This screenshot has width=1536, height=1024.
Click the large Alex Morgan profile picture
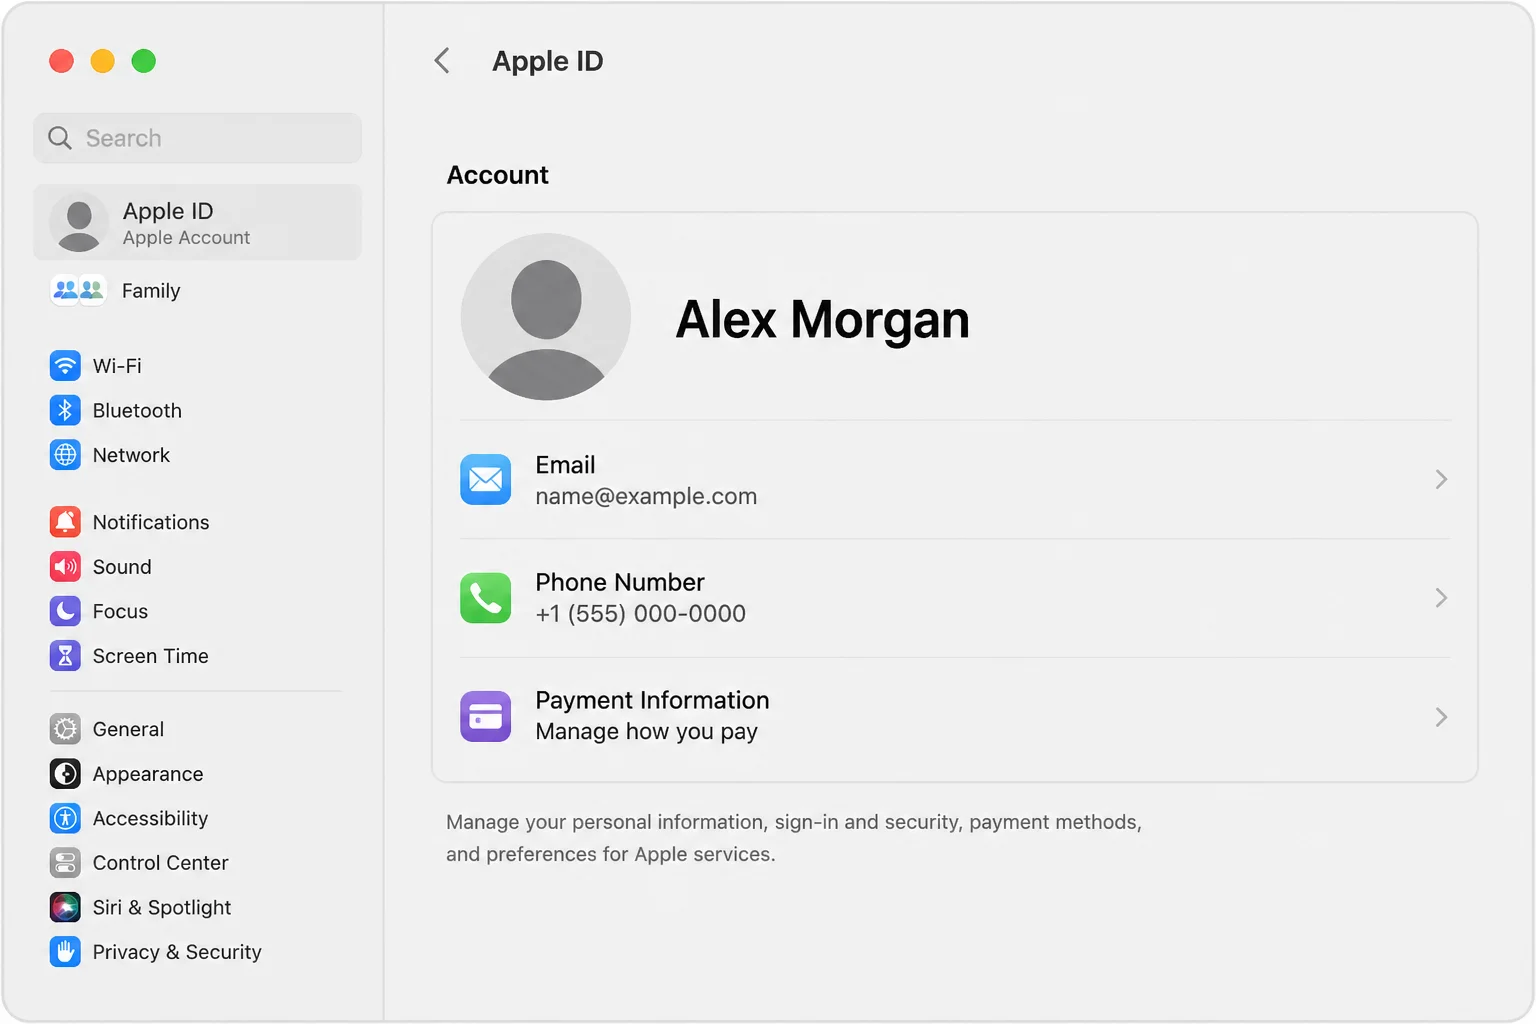546,316
